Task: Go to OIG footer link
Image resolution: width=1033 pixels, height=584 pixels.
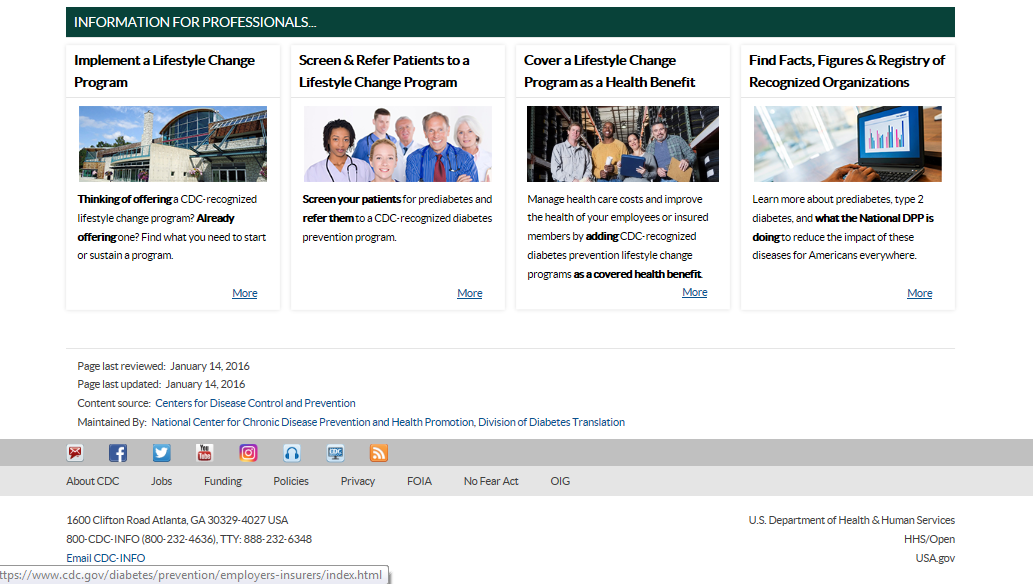Action: click(x=560, y=481)
